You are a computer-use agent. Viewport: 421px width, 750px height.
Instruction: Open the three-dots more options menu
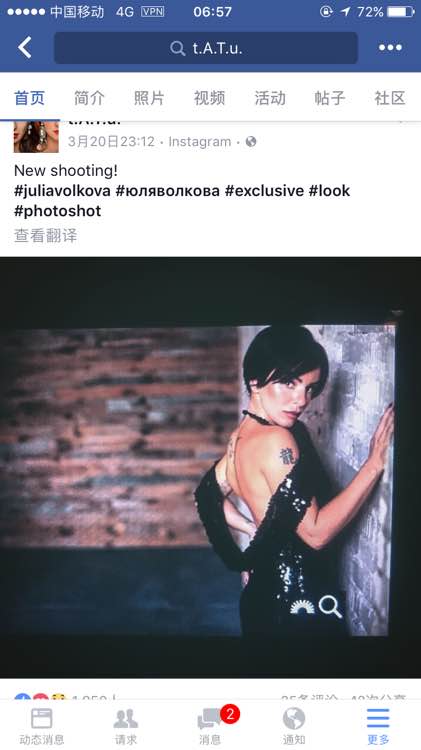point(390,47)
